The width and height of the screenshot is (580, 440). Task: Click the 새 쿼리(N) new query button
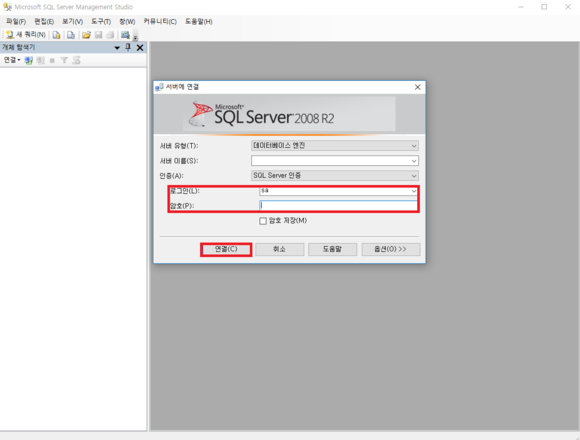(x=25, y=35)
